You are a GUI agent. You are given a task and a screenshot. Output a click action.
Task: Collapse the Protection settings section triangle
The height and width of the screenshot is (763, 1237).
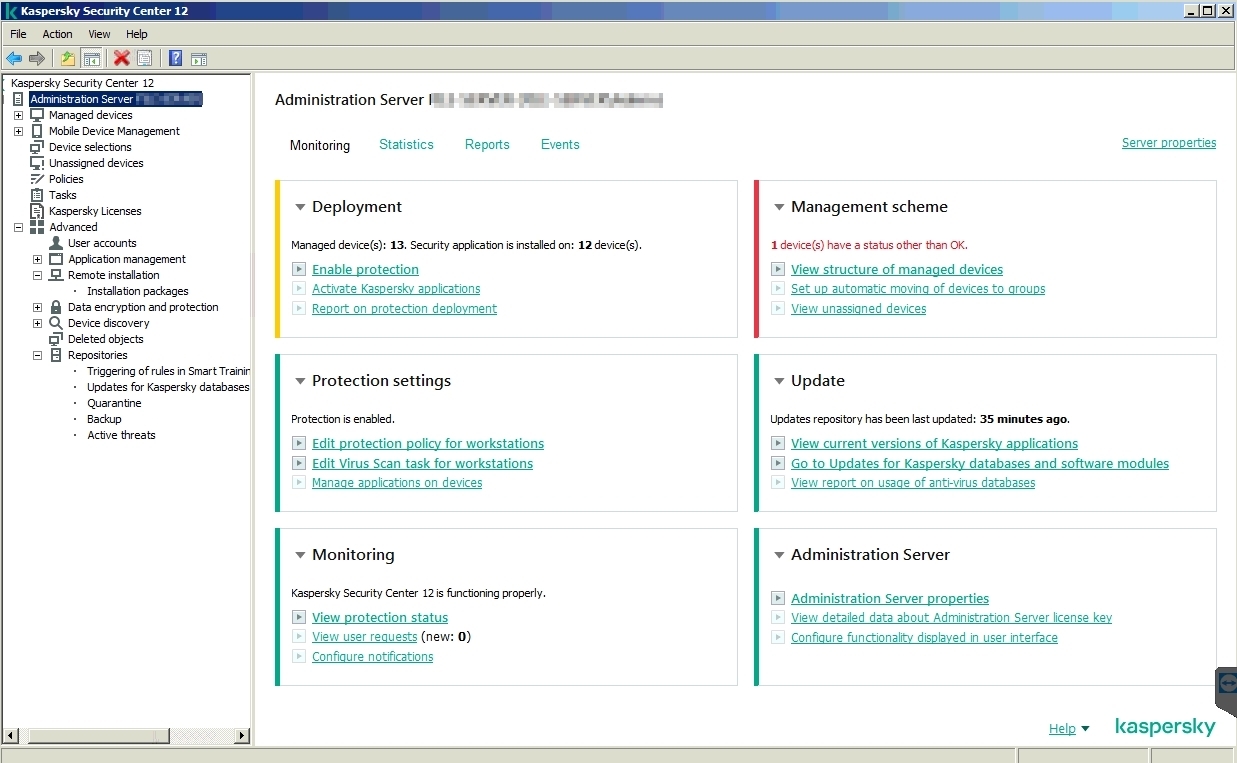[300, 382]
